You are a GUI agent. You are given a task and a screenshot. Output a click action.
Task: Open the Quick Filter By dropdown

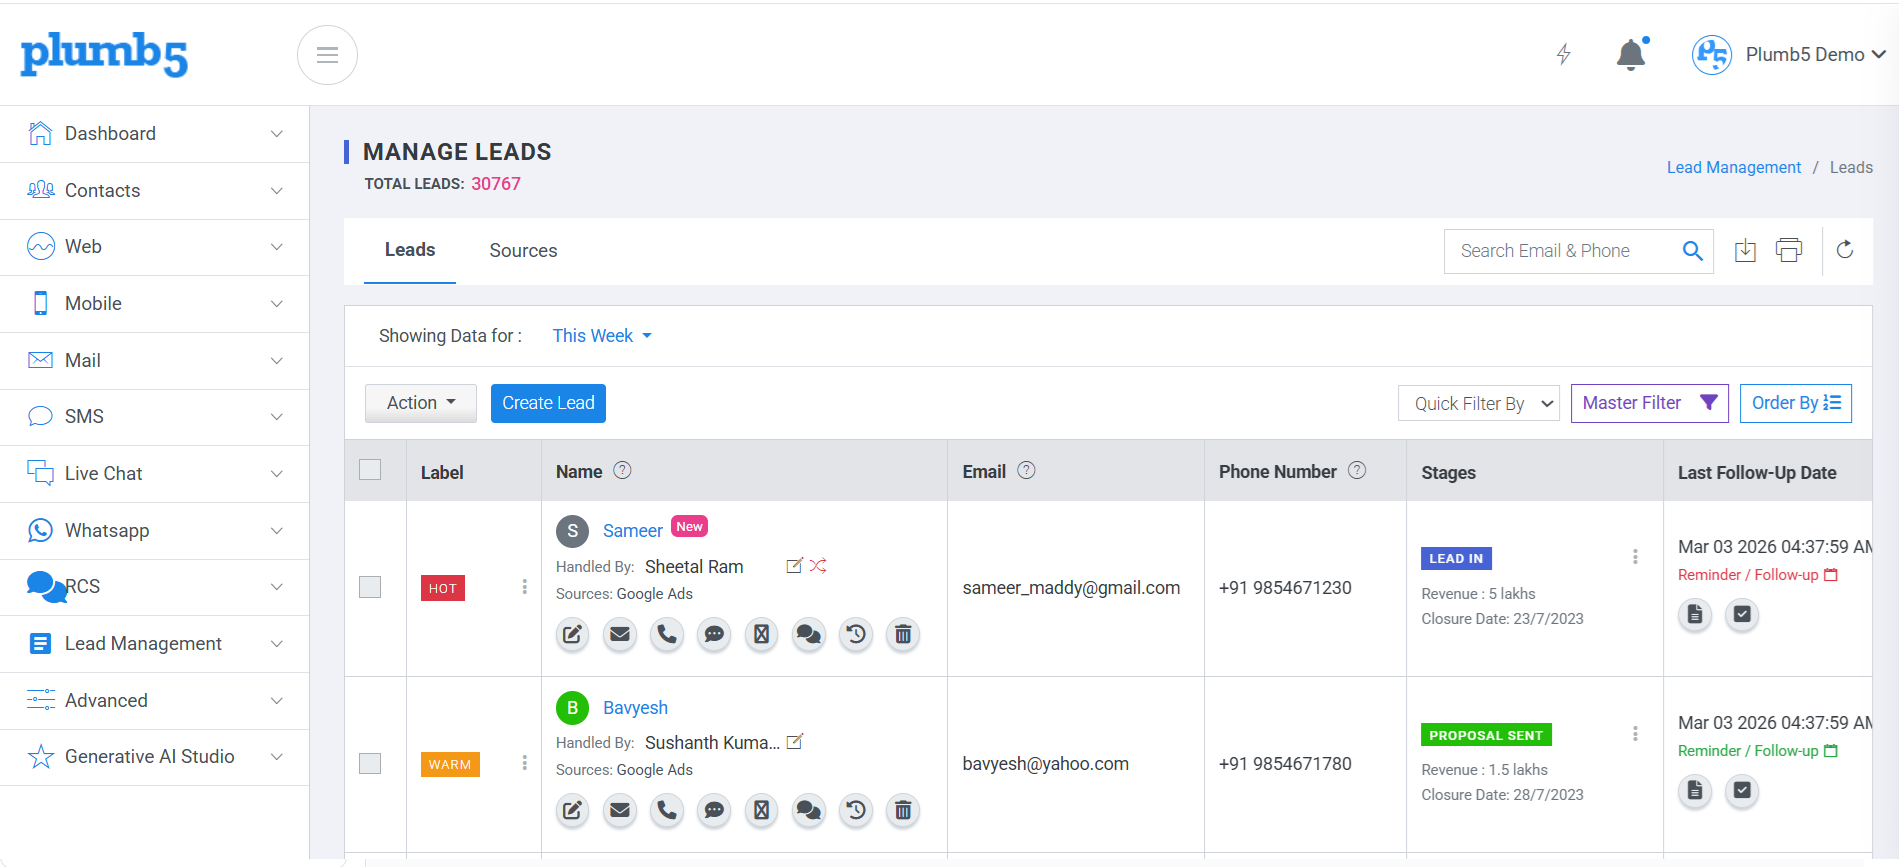[1479, 403]
